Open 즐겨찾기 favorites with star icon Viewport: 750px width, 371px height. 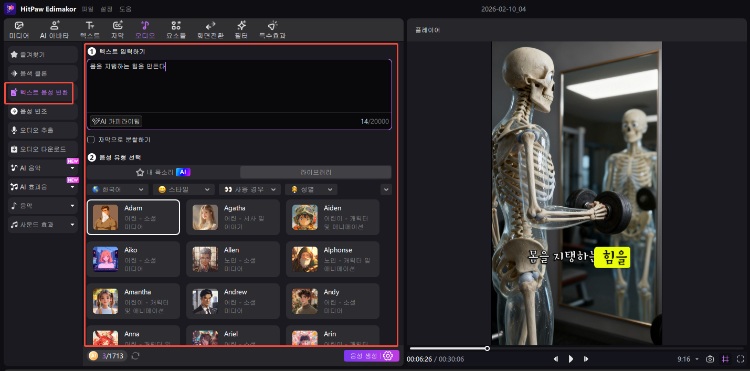pyautogui.click(x=43, y=55)
